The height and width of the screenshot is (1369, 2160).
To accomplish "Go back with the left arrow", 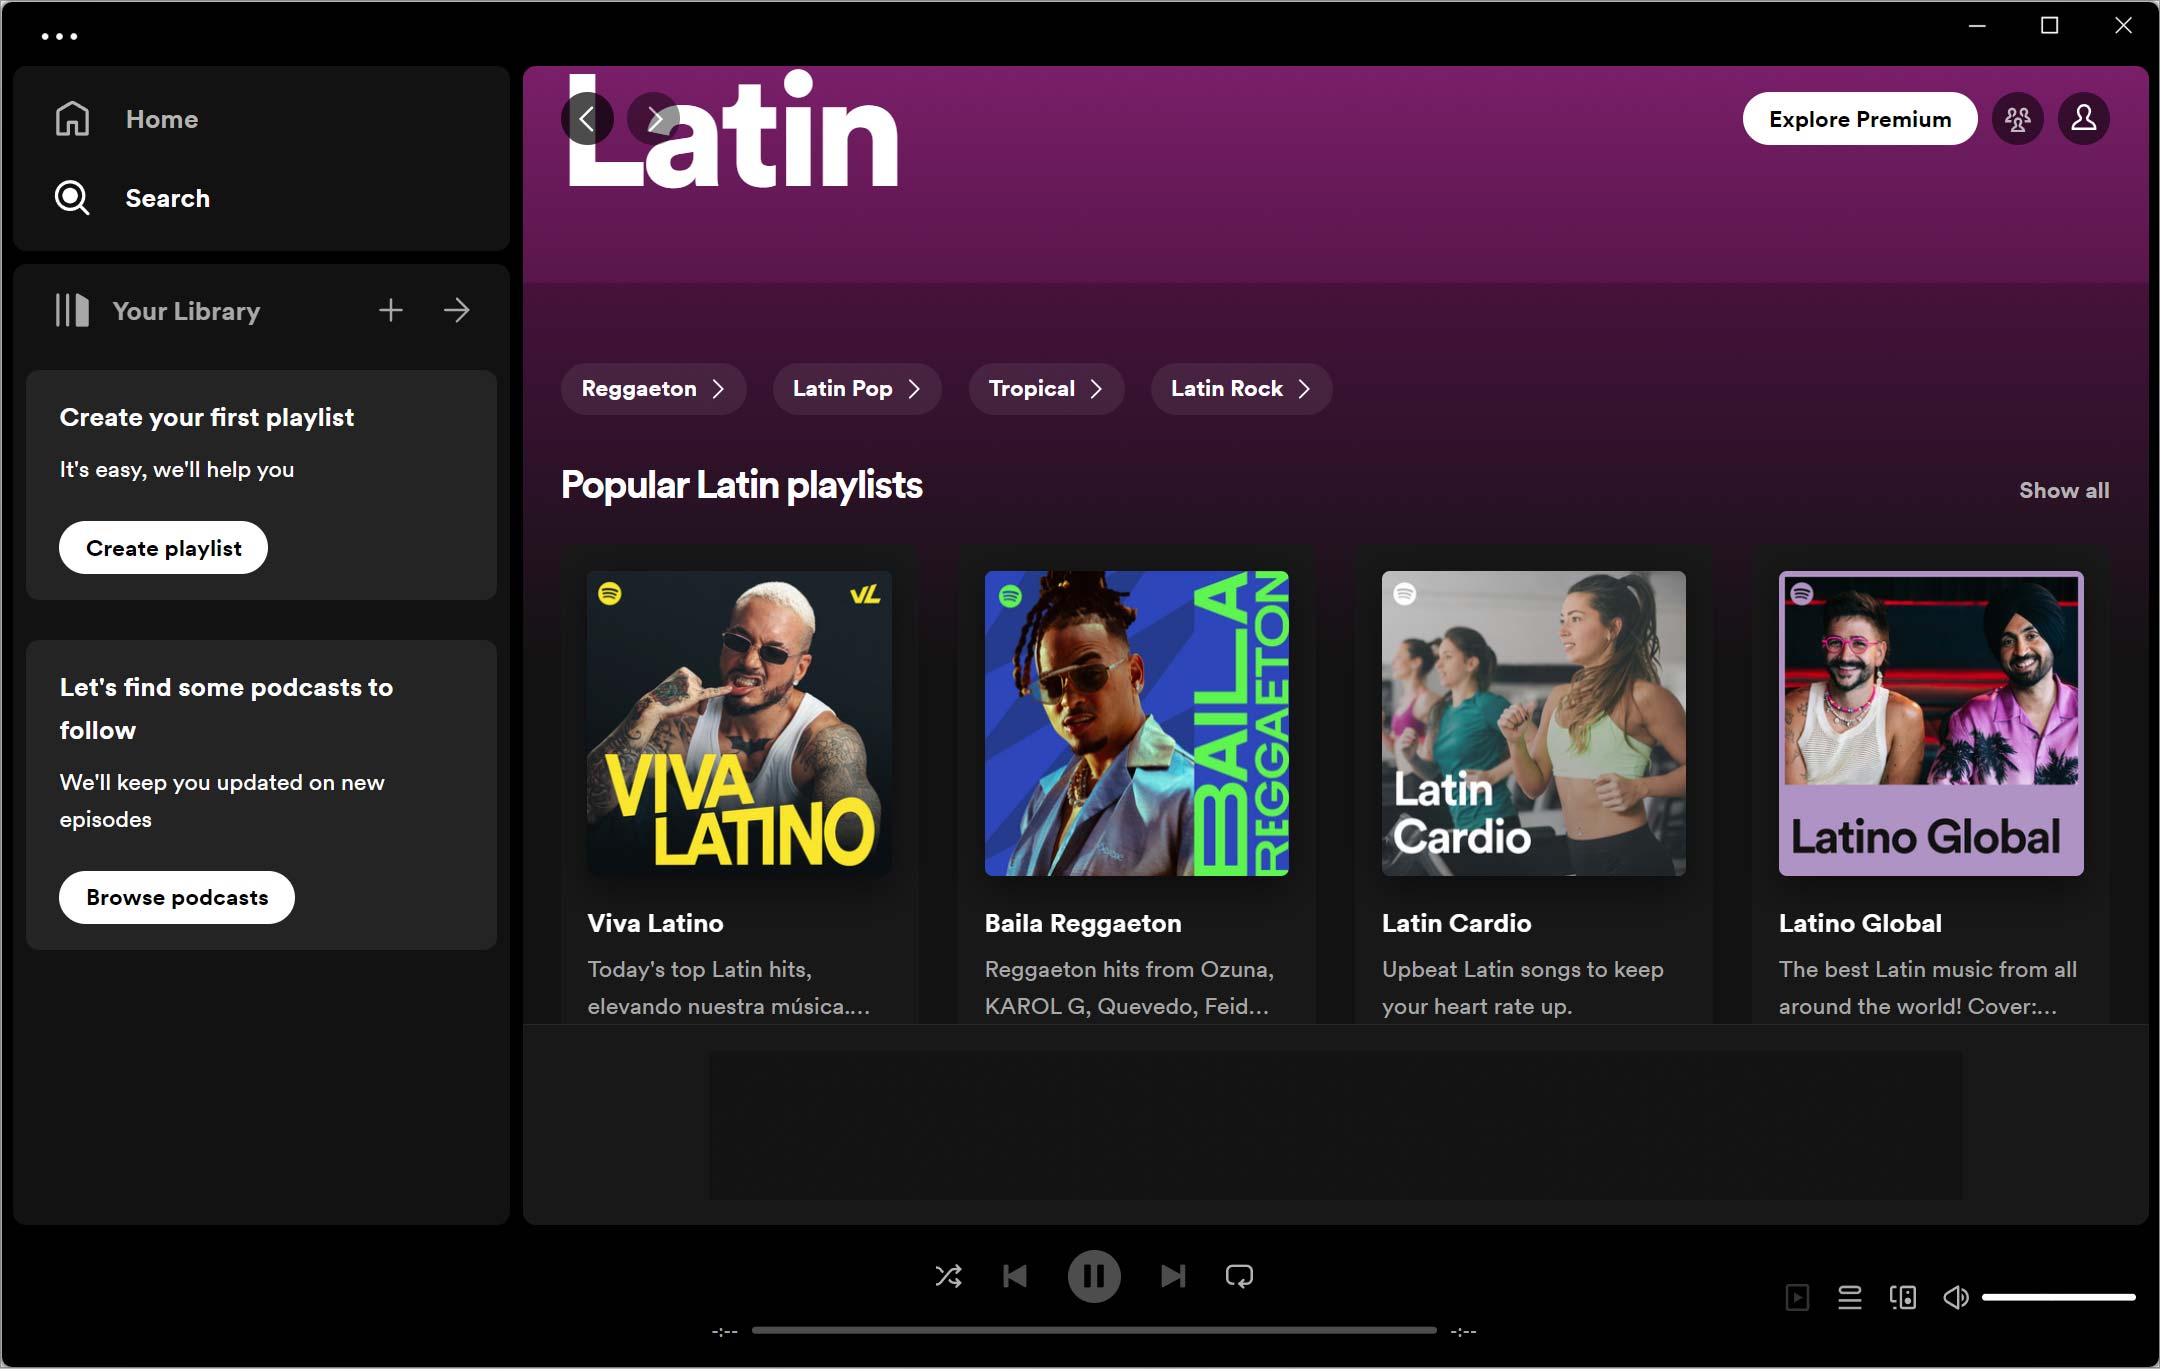I will click(x=587, y=119).
